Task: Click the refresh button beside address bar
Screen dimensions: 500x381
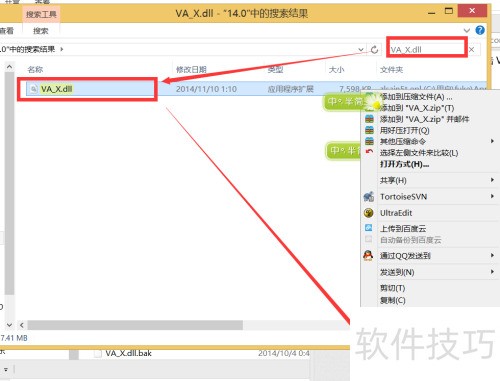Action: click(x=374, y=50)
